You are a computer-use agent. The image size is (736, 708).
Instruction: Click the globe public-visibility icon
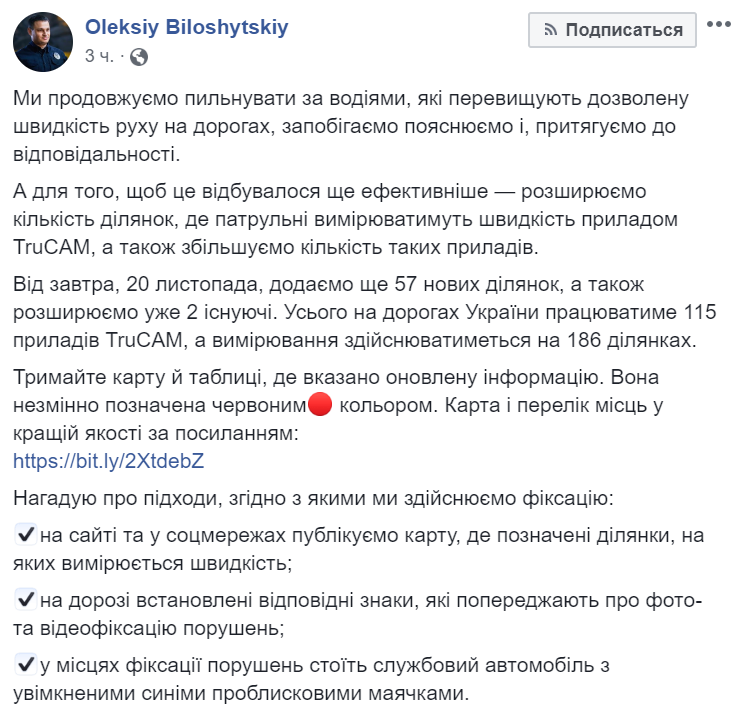(x=138, y=57)
